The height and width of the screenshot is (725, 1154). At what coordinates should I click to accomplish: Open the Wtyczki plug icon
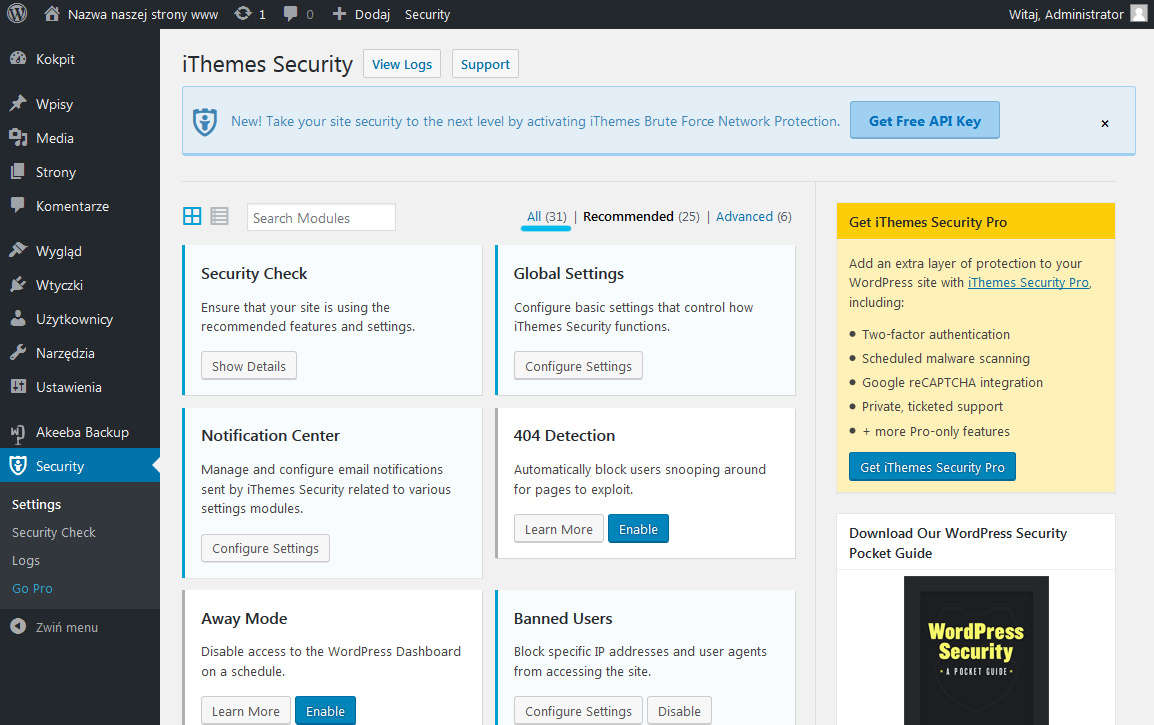tap(18, 285)
